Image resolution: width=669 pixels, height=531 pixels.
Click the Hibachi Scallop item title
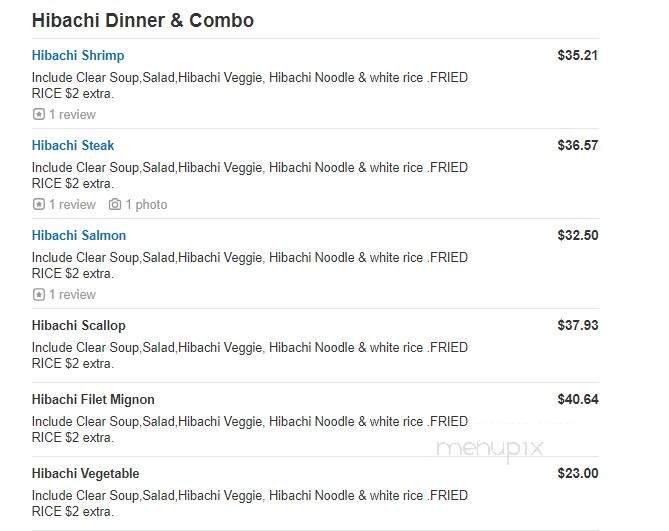click(x=79, y=326)
